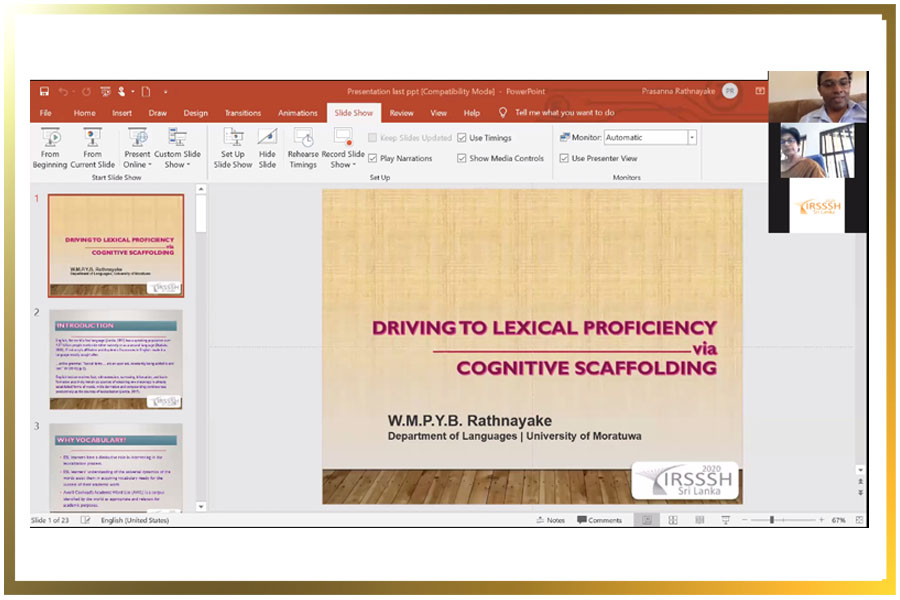The width and height of the screenshot is (900, 600).
Task: Click the Start From Beginning quick access icon
Action: tap(105, 91)
